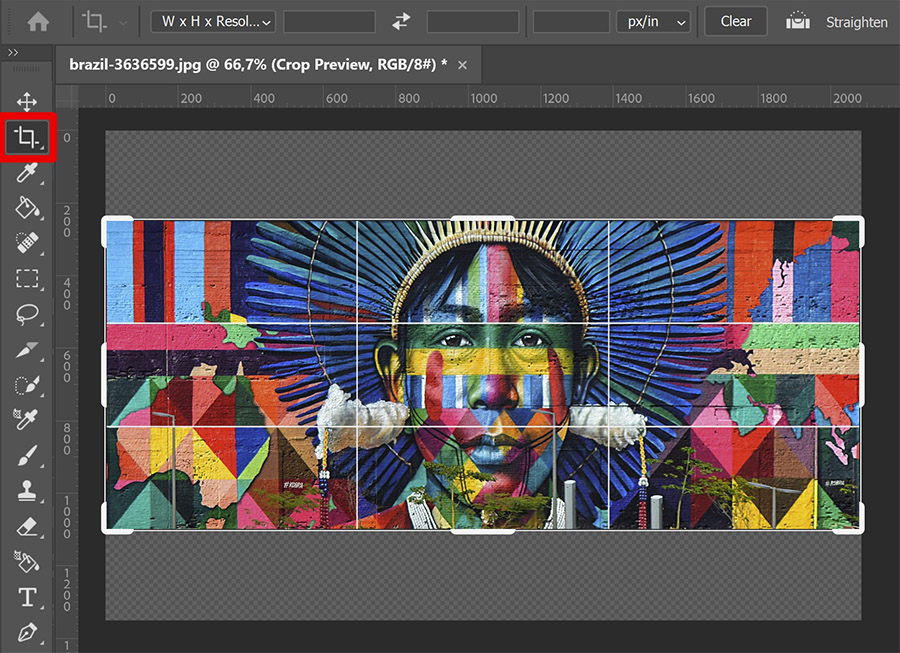
Task: Select the Sharpen tool
Action: [28, 349]
